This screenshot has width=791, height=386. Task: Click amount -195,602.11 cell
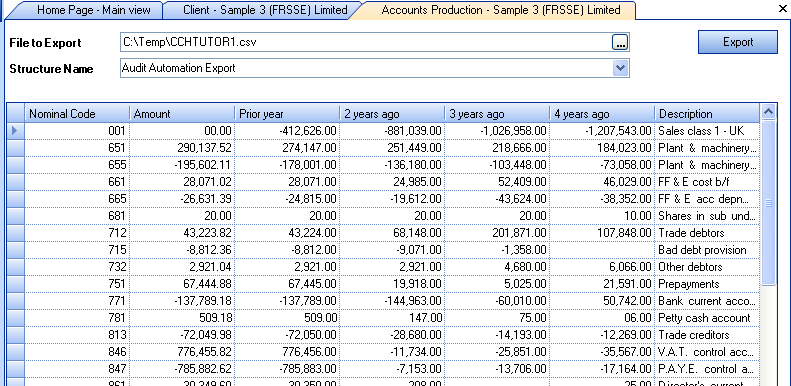pos(182,165)
